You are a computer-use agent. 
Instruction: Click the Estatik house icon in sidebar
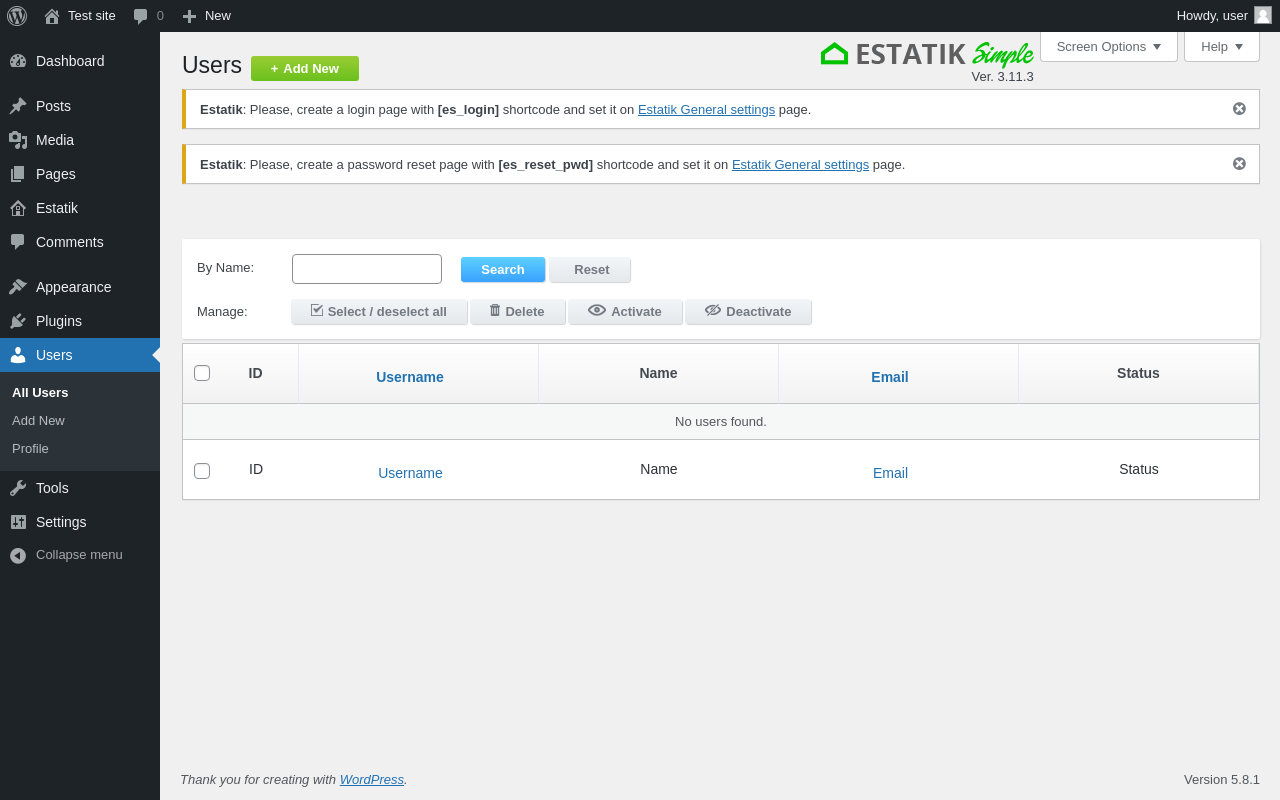pos(18,208)
